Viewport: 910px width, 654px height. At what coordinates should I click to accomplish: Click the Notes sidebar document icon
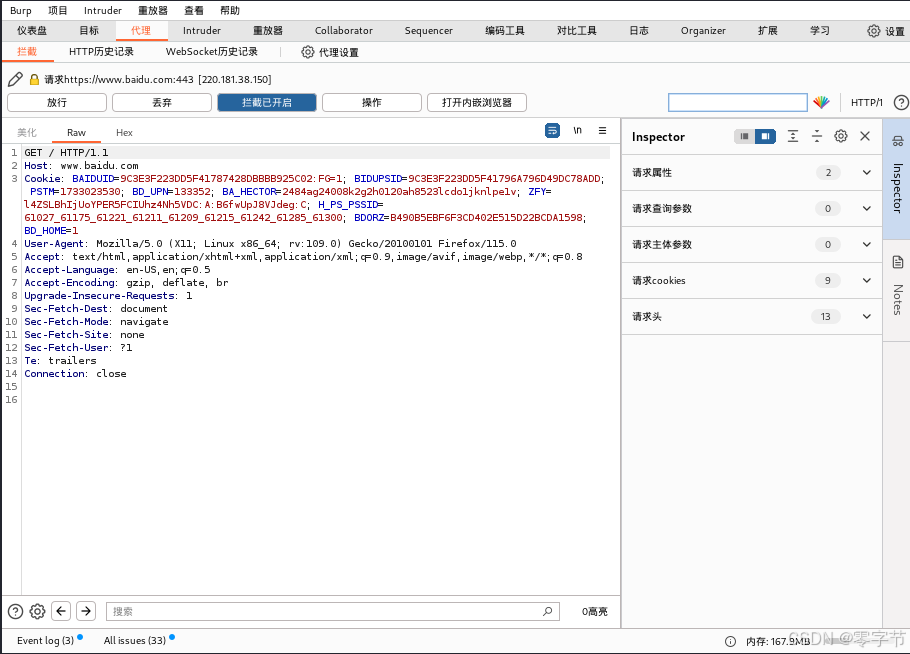(897, 262)
